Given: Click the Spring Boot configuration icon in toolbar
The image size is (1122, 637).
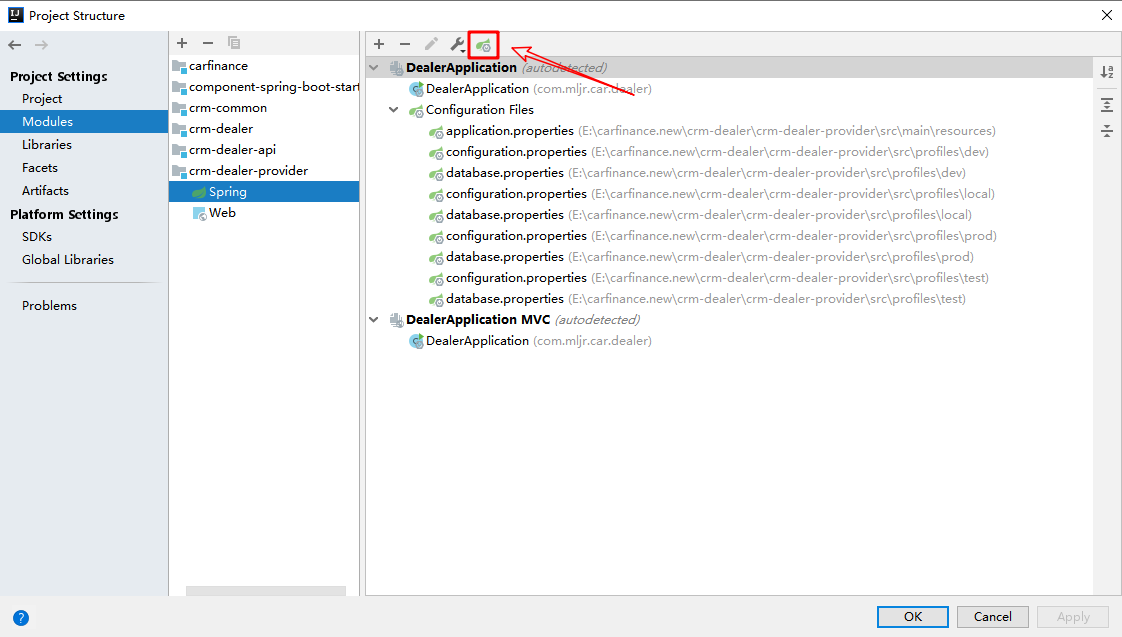Looking at the screenshot, I should tap(483, 44).
